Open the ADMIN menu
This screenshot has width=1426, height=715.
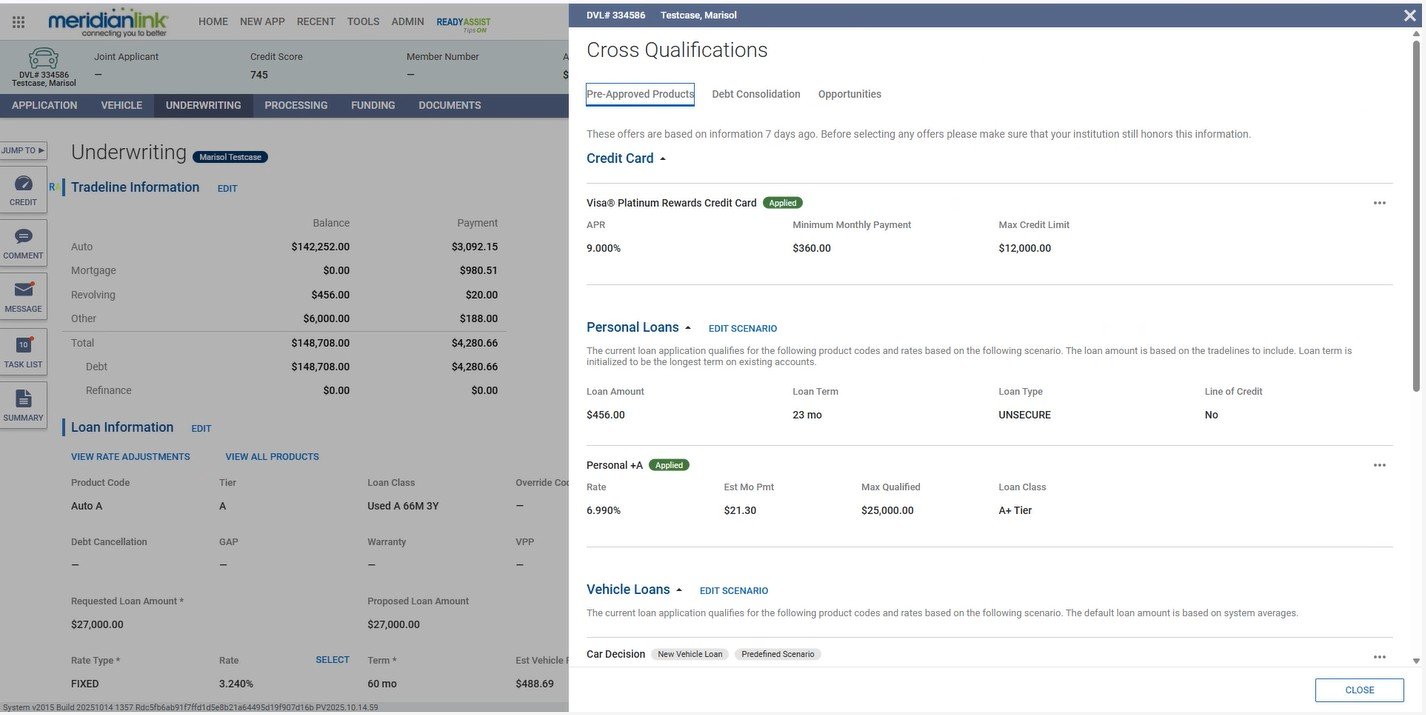pos(407,21)
